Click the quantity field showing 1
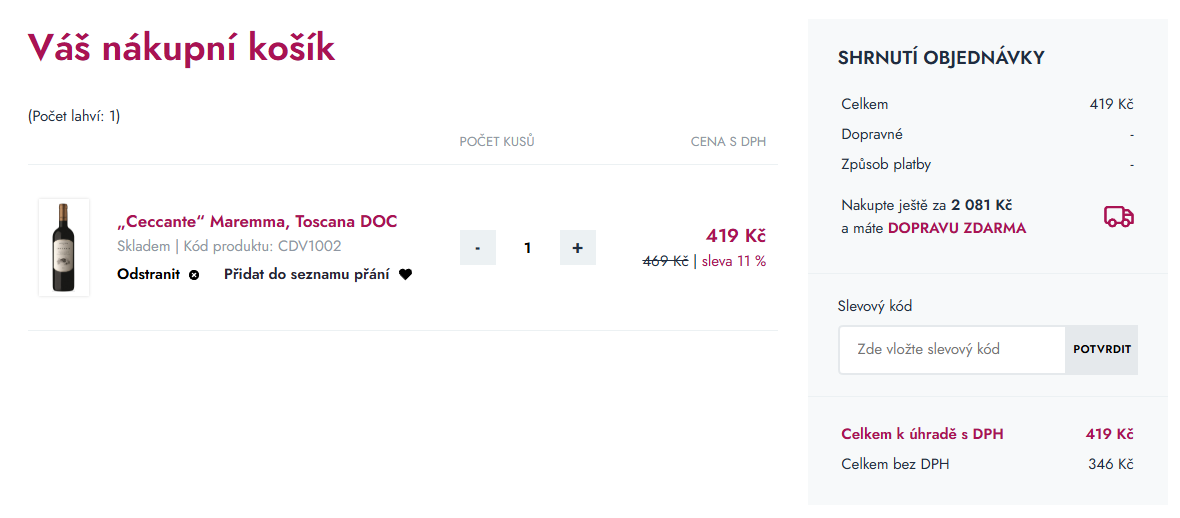This screenshot has width=1180, height=518. point(528,248)
